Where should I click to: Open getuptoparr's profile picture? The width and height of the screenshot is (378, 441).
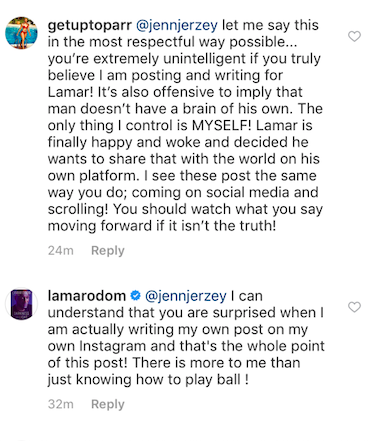(x=21, y=33)
